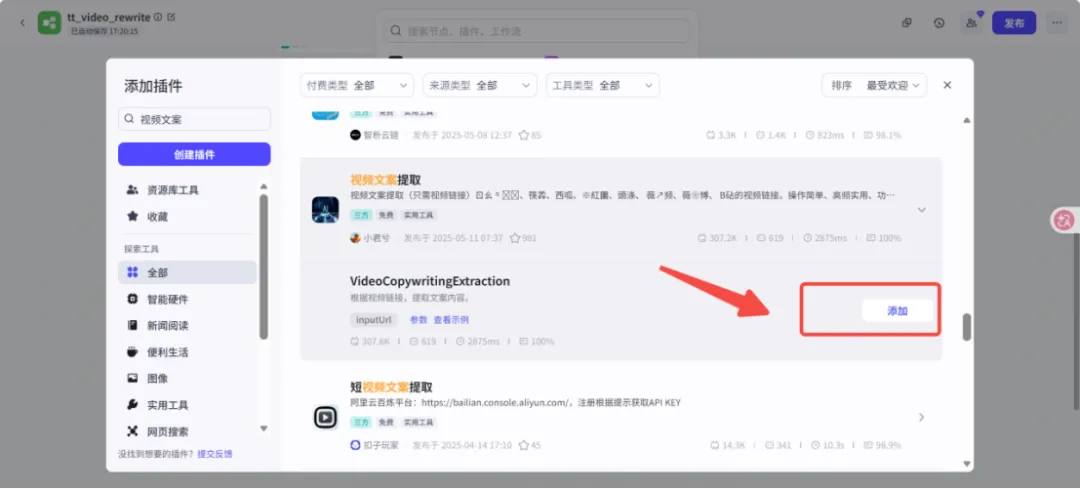Image resolution: width=1080 pixels, height=489 pixels.
Task: Click the 智能硬件 chip icon
Action: pos(132,299)
